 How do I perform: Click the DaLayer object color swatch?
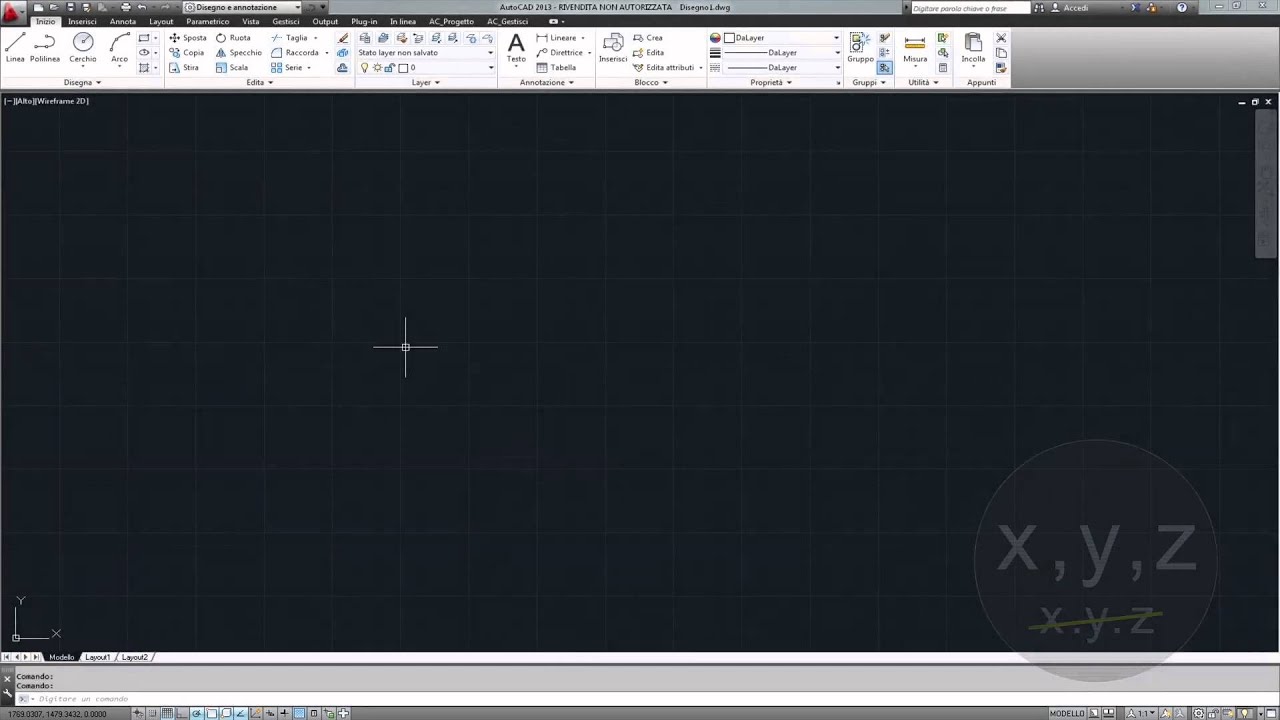click(730, 38)
